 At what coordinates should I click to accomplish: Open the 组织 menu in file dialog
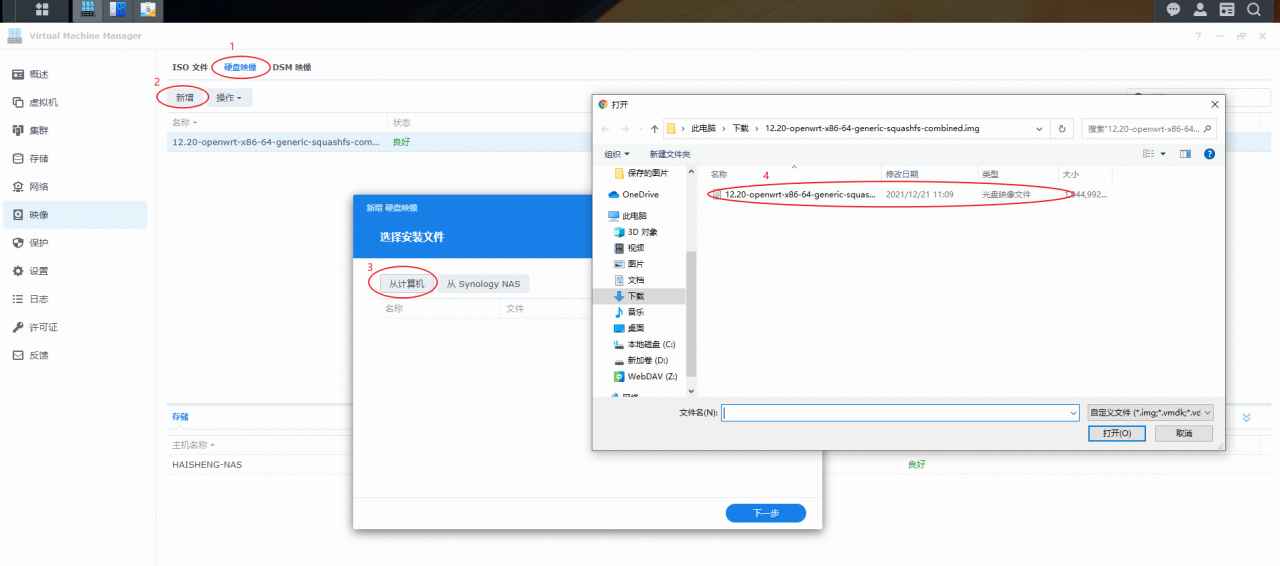pos(617,154)
